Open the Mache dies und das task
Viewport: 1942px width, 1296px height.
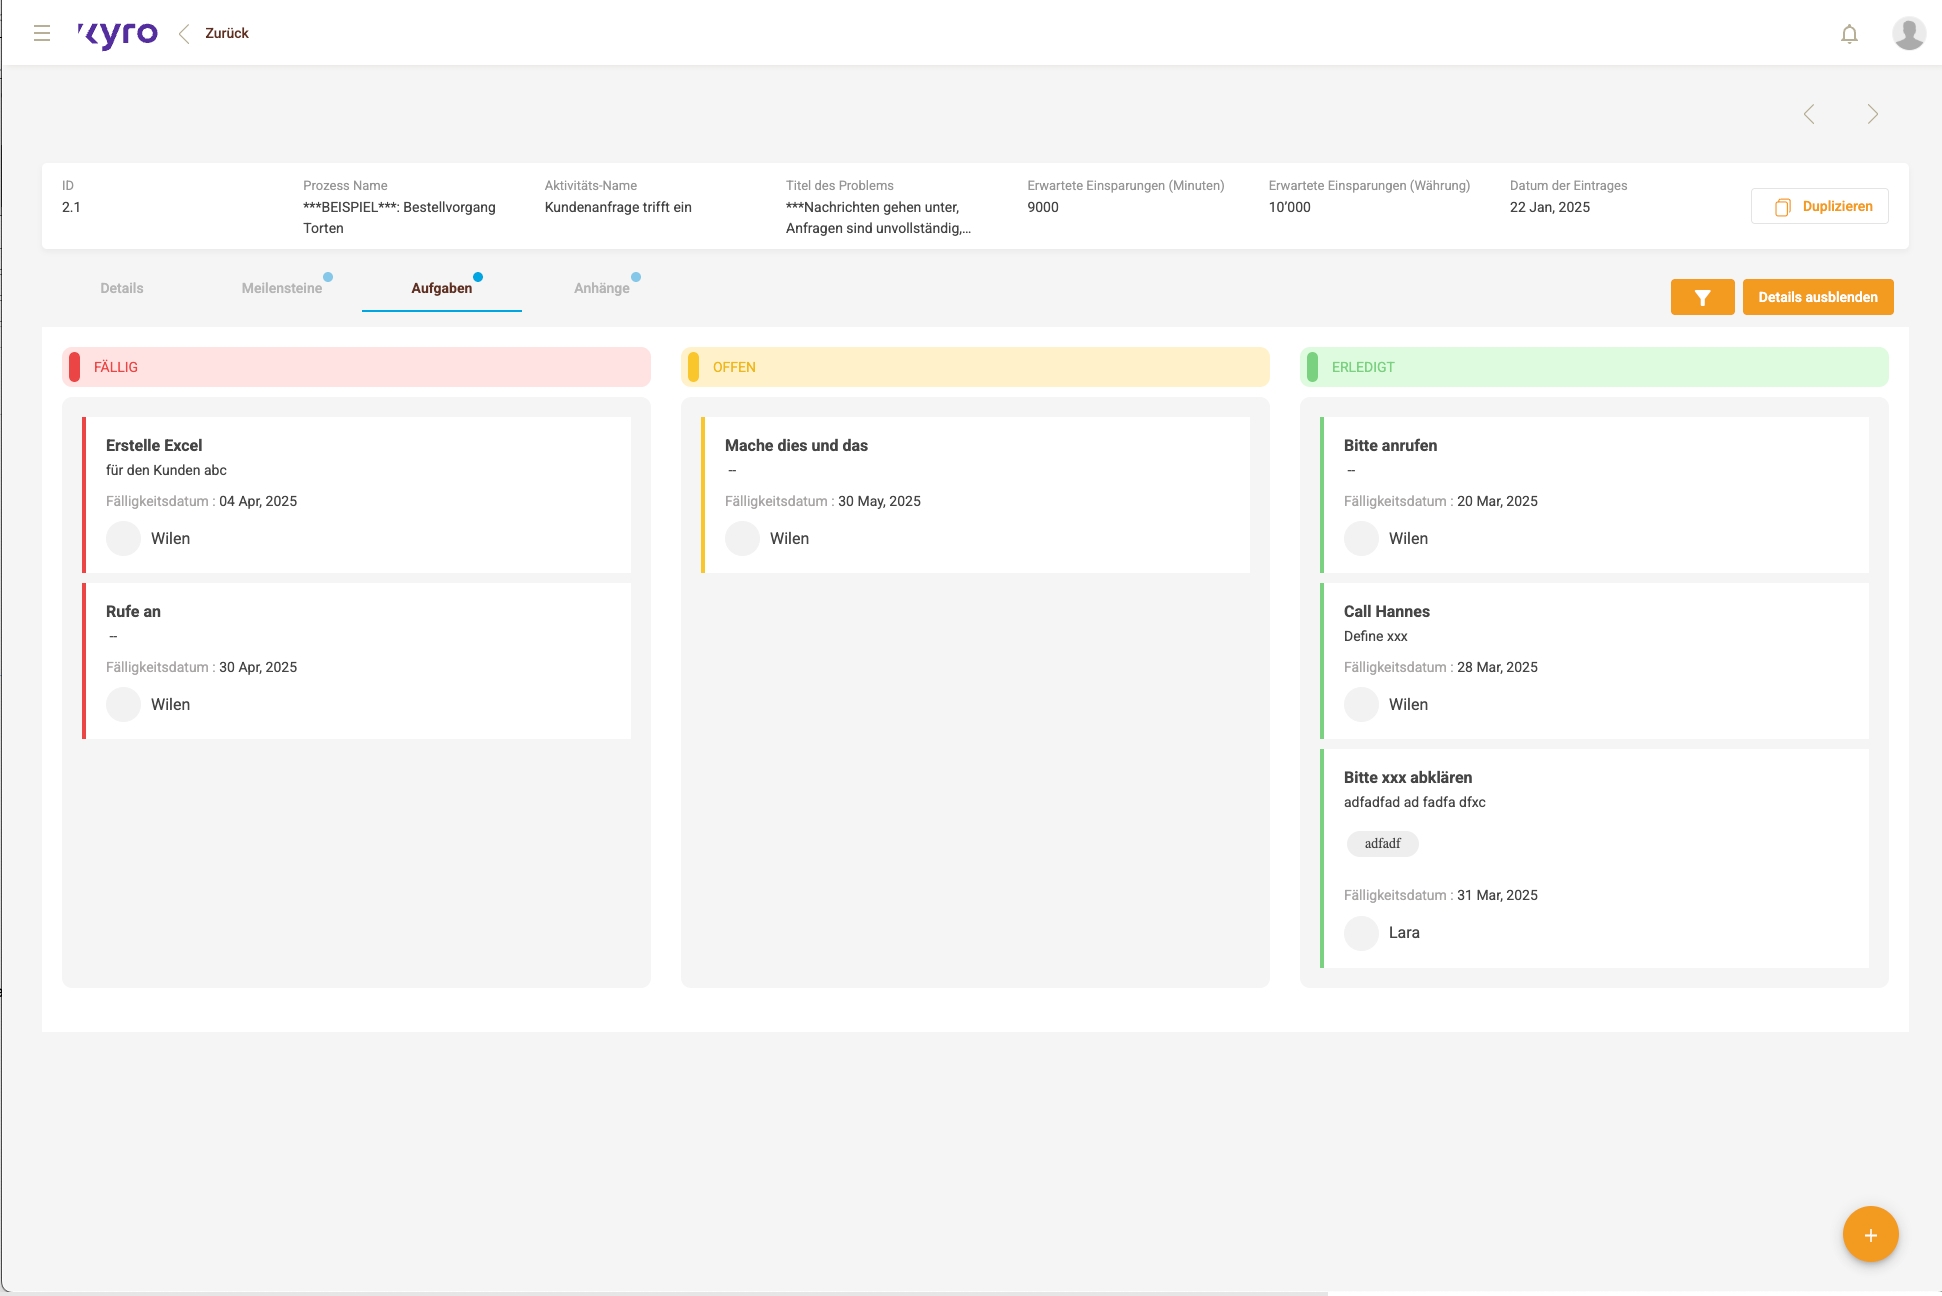click(x=975, y=494)
